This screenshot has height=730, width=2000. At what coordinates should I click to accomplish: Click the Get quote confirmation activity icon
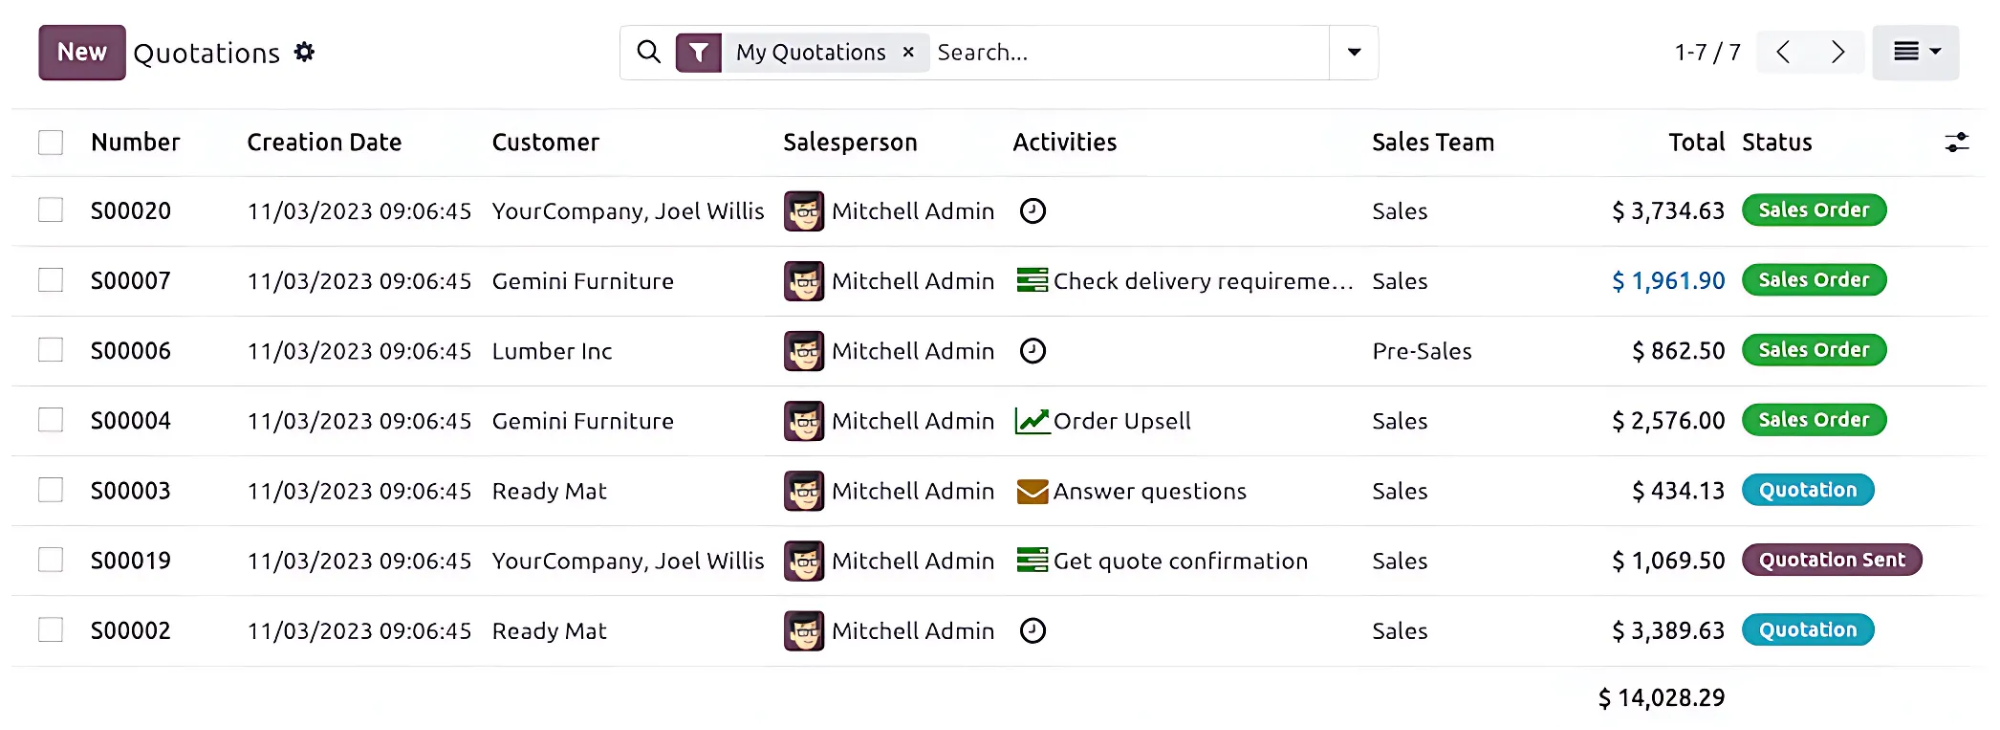click(1032, 561)
